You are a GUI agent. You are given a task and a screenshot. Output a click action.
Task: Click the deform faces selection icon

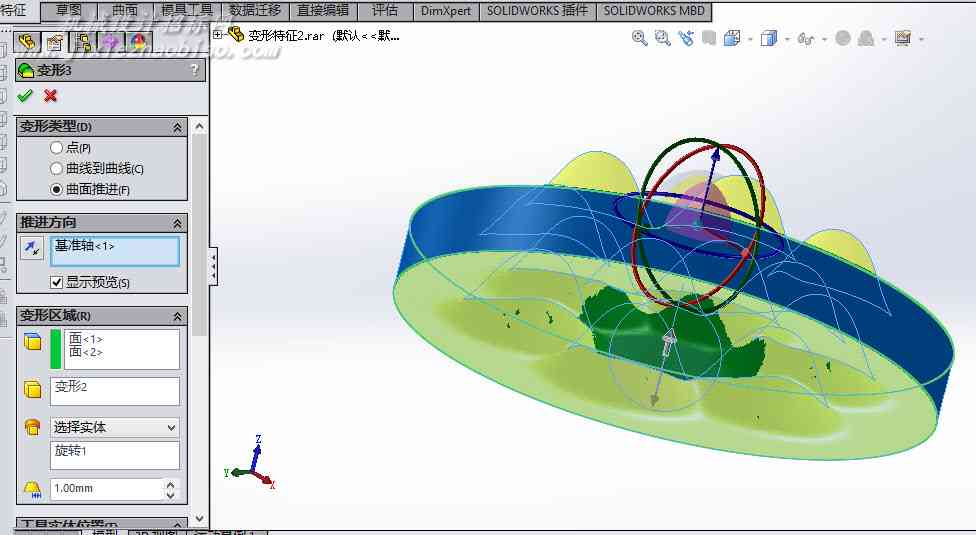click(32, 341)
